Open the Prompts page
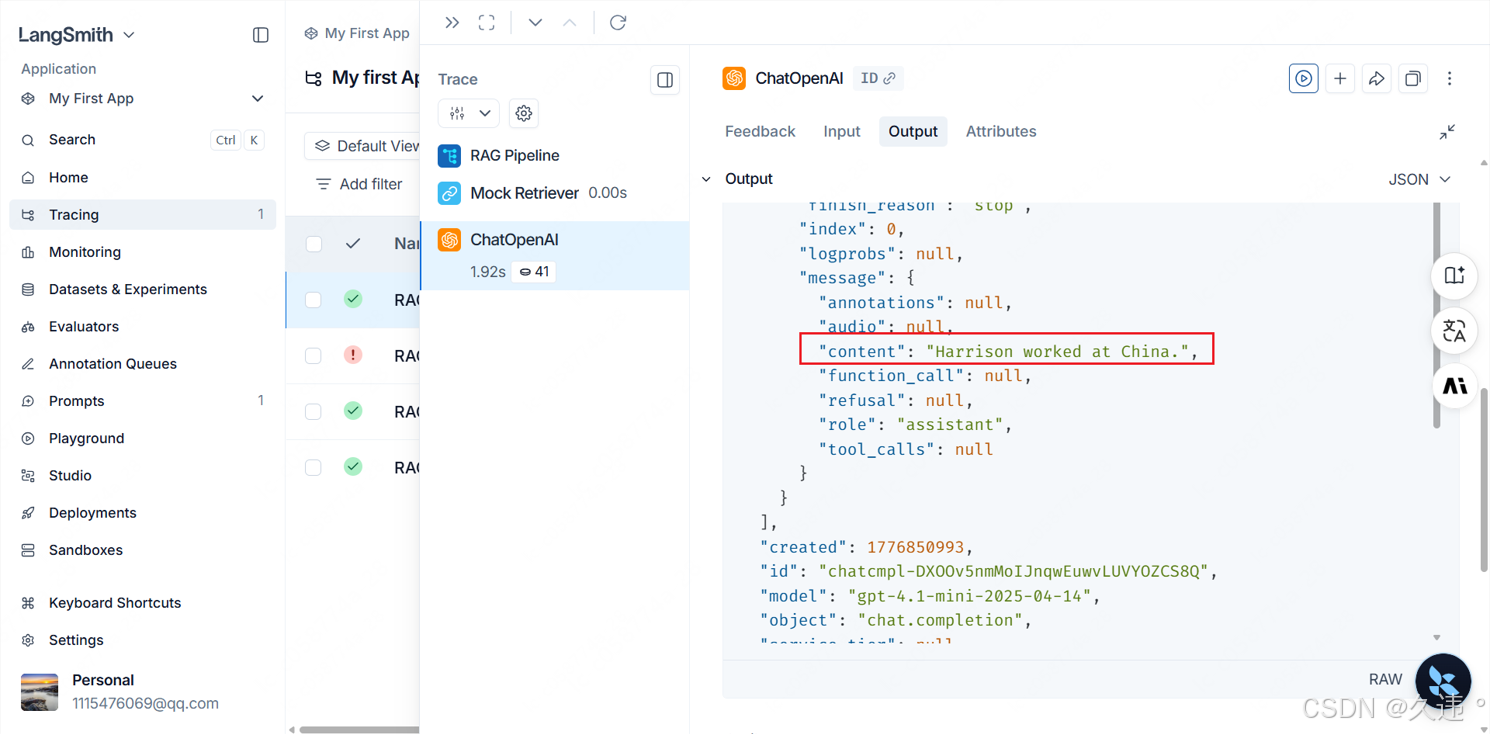1490x734 pixels. pos(142,401)
